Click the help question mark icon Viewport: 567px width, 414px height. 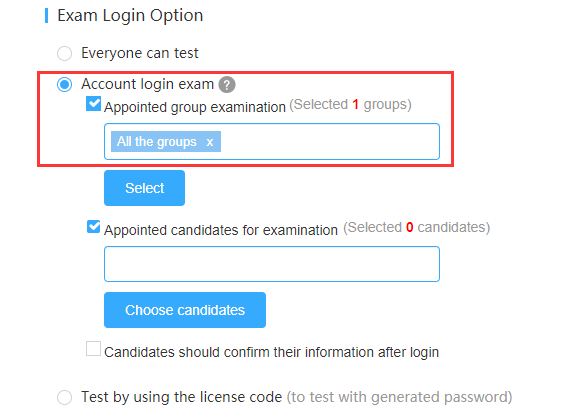227,85
